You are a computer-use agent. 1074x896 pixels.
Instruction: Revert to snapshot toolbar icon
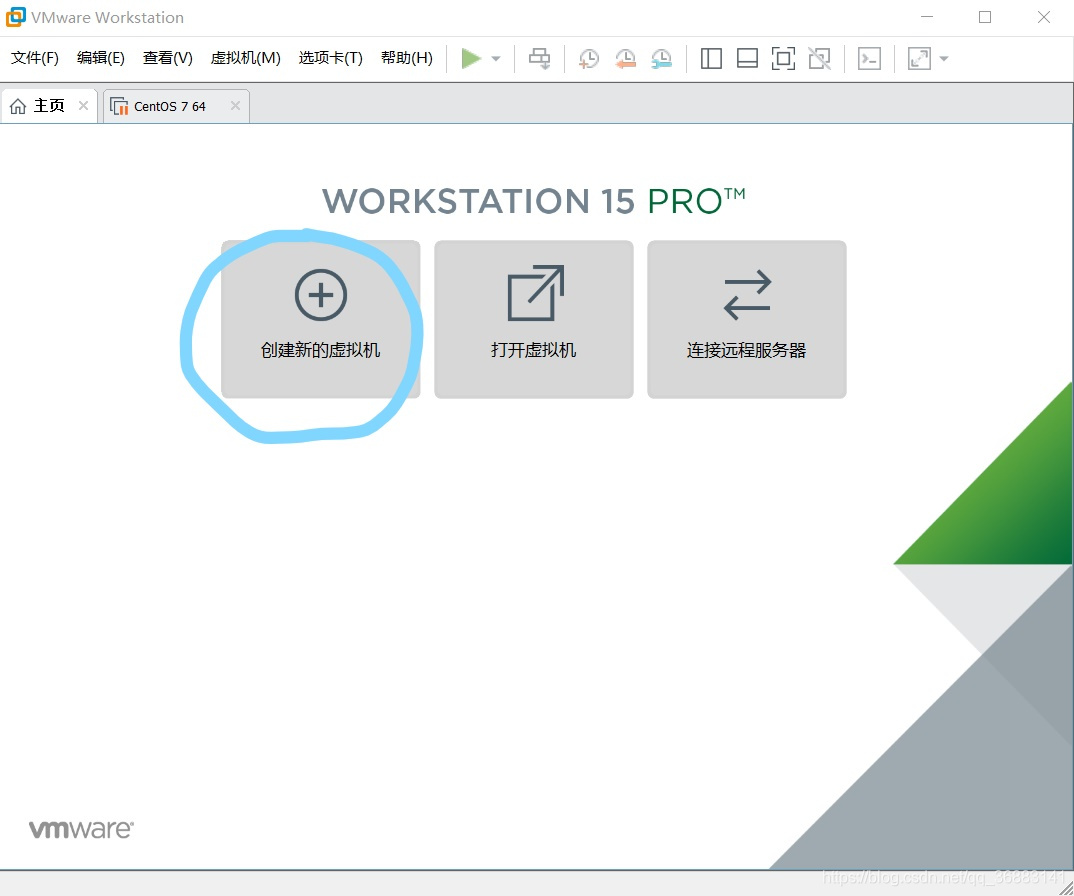pos(625,58)
